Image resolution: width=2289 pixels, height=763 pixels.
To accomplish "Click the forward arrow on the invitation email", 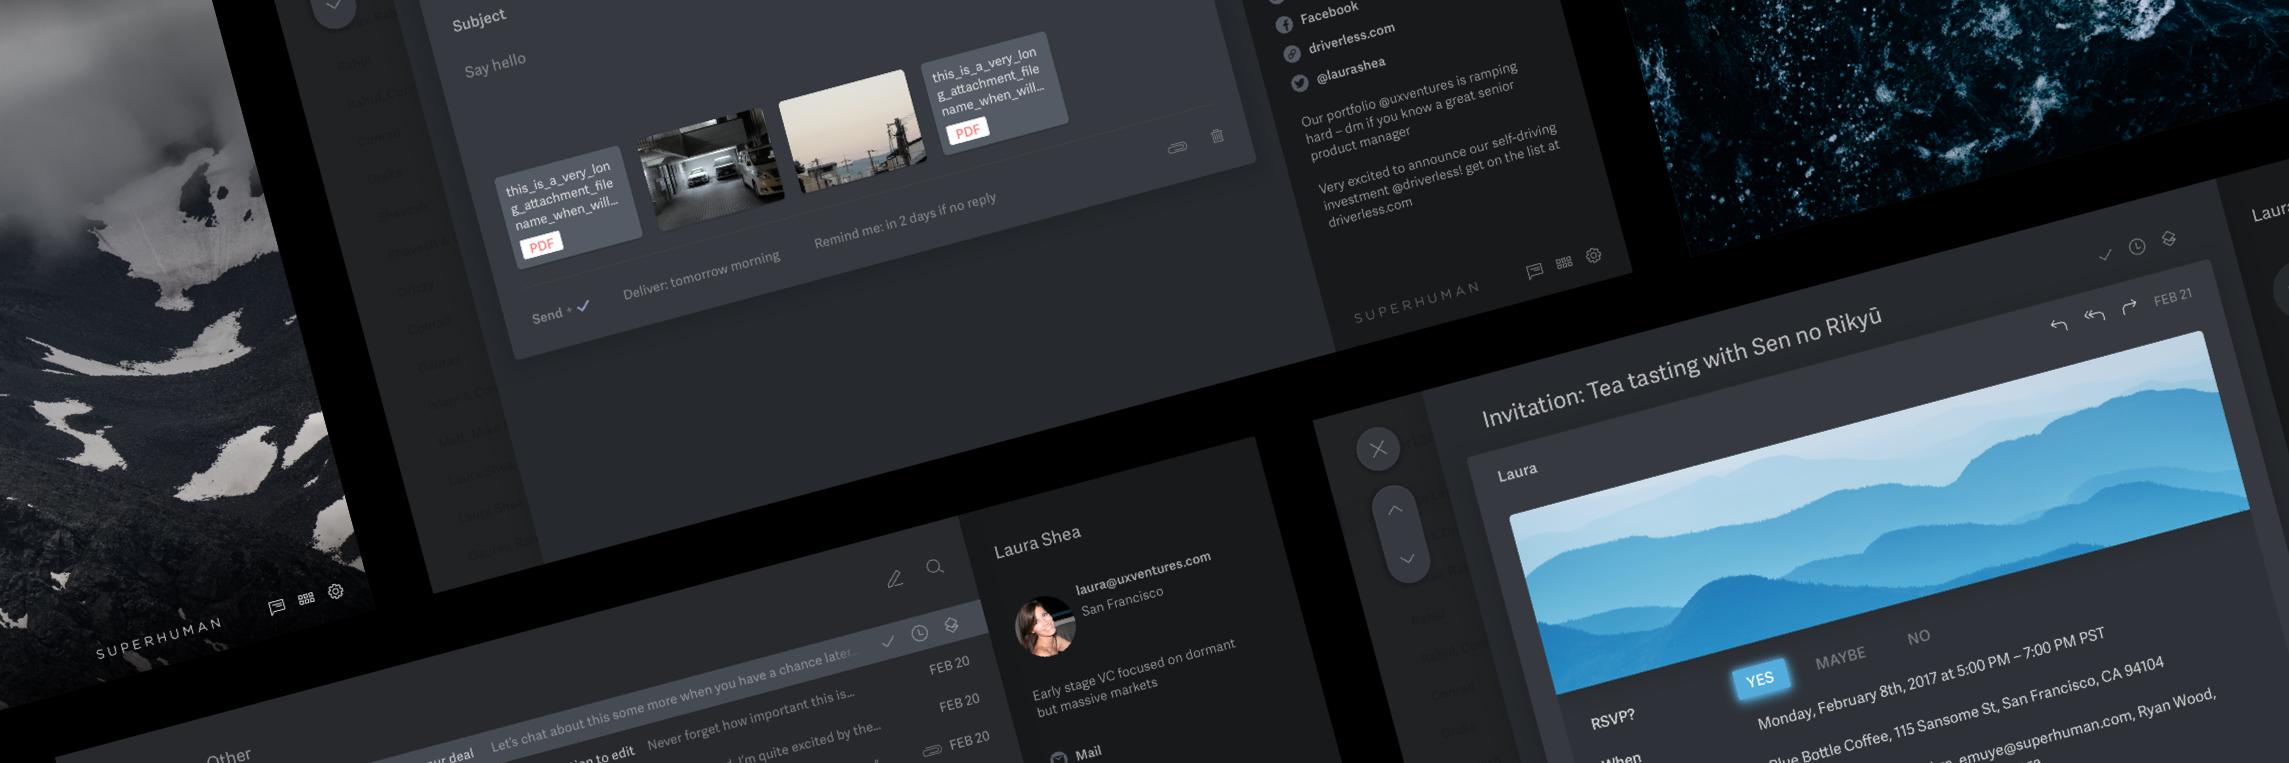I will (x=2129, y=307).
